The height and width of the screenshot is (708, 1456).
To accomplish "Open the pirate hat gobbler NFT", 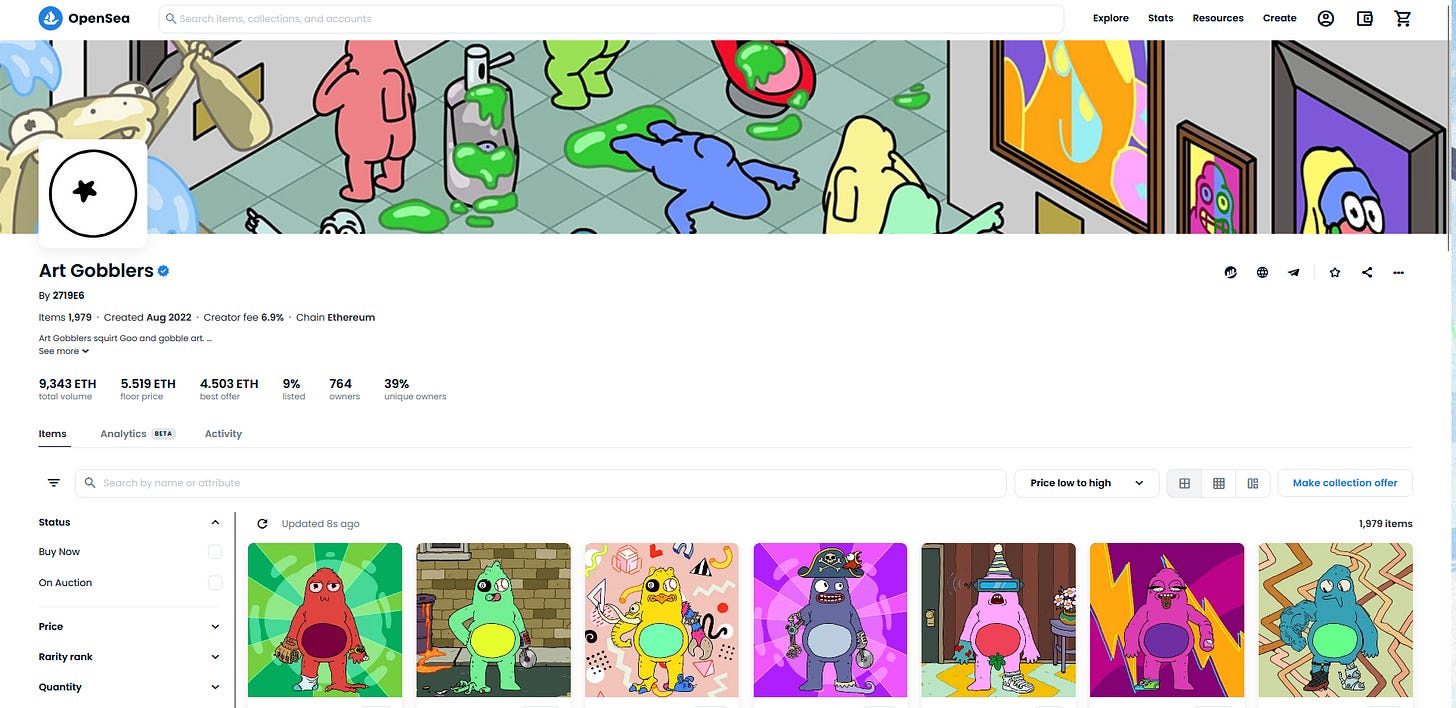I will point(830,620).
